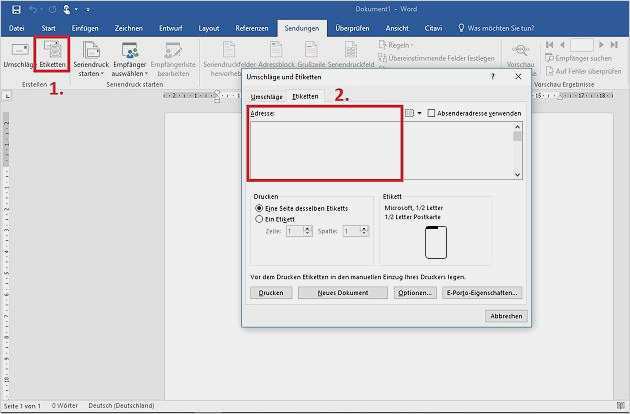Click the Empfänger auswählen icon
This screenshot has width=630, height=414.
(x=128, y=54)
